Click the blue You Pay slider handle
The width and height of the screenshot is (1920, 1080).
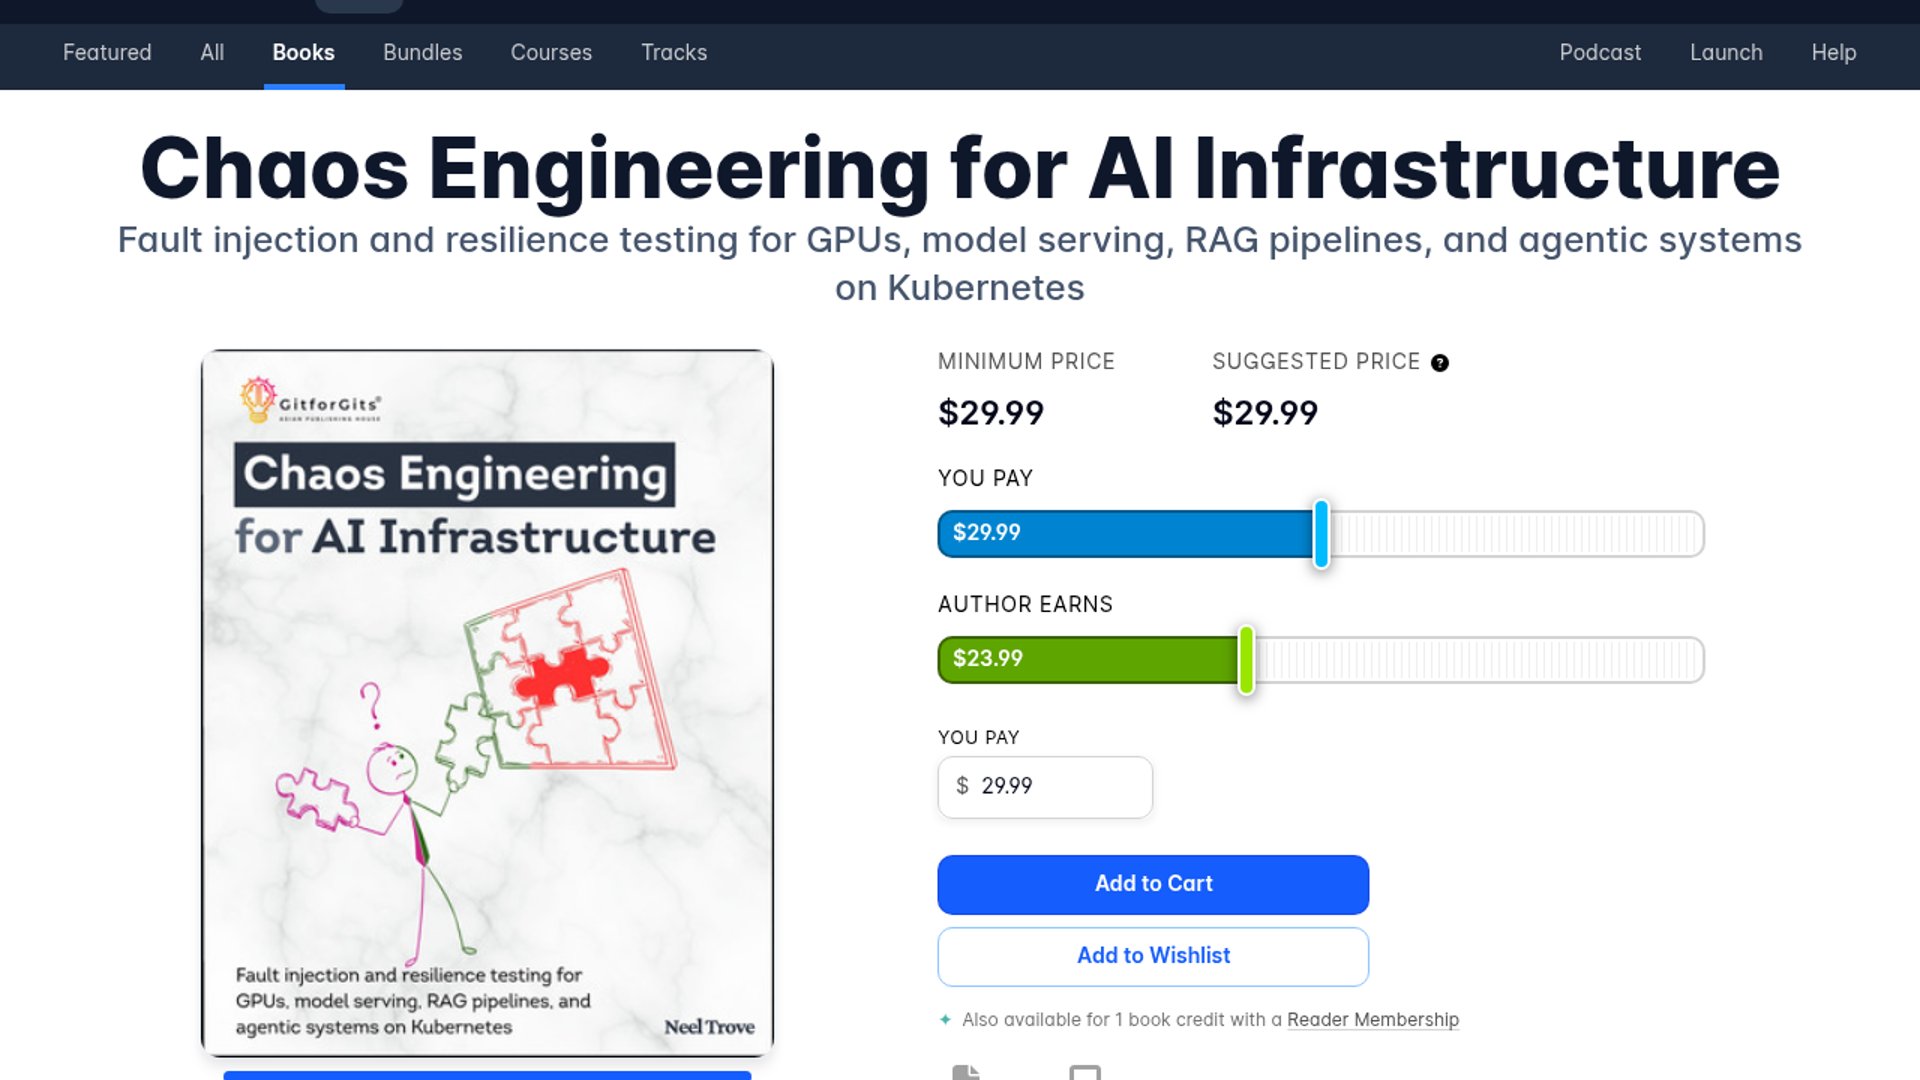pos(1321,534)
